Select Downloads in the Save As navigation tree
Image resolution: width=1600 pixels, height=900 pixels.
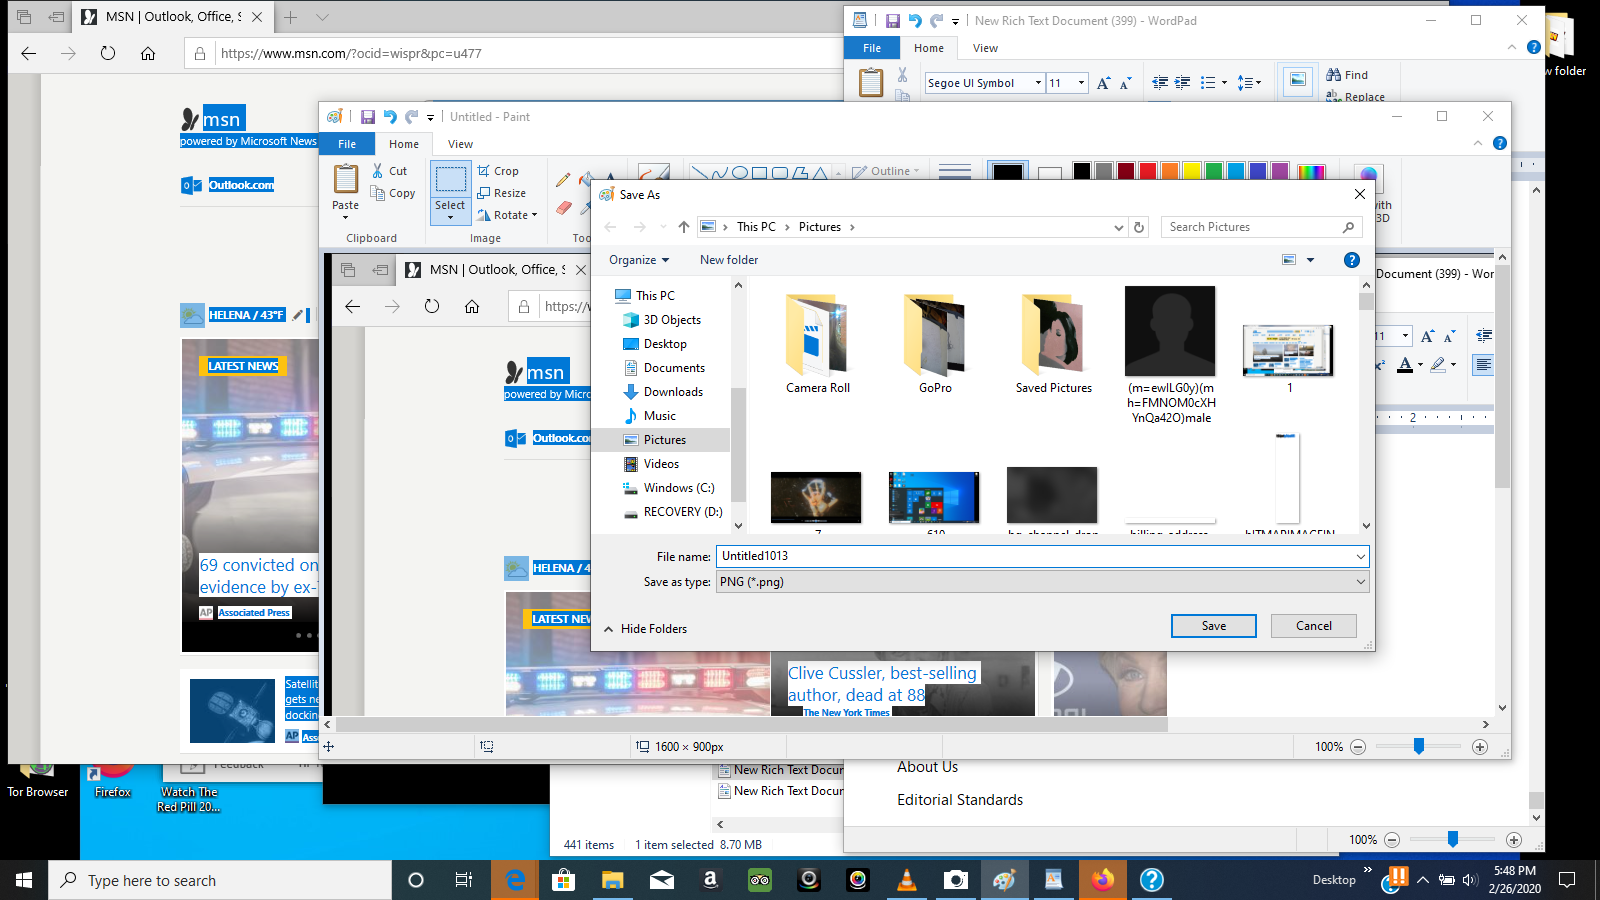tap(673, 392)
